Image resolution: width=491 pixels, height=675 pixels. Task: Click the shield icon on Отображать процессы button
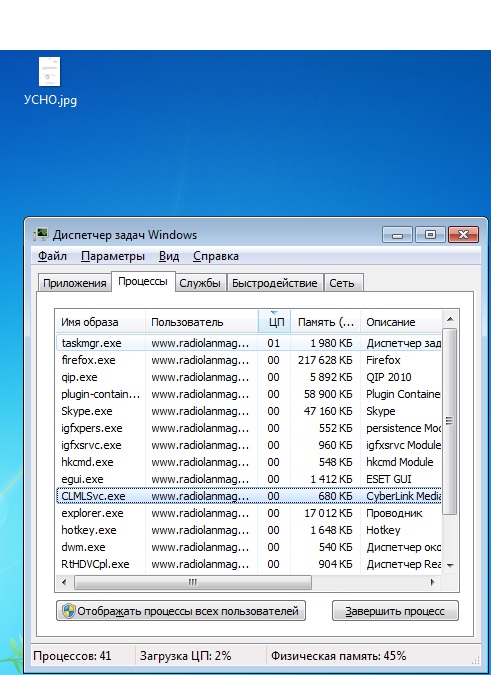[x=68, y=611]
